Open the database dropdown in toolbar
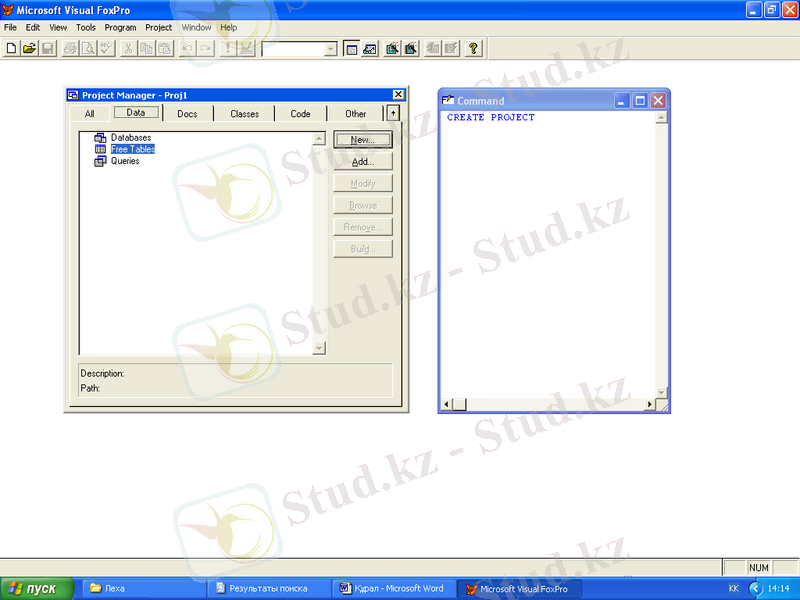This screenshot has width=800, height=600. tap(331, 49)
